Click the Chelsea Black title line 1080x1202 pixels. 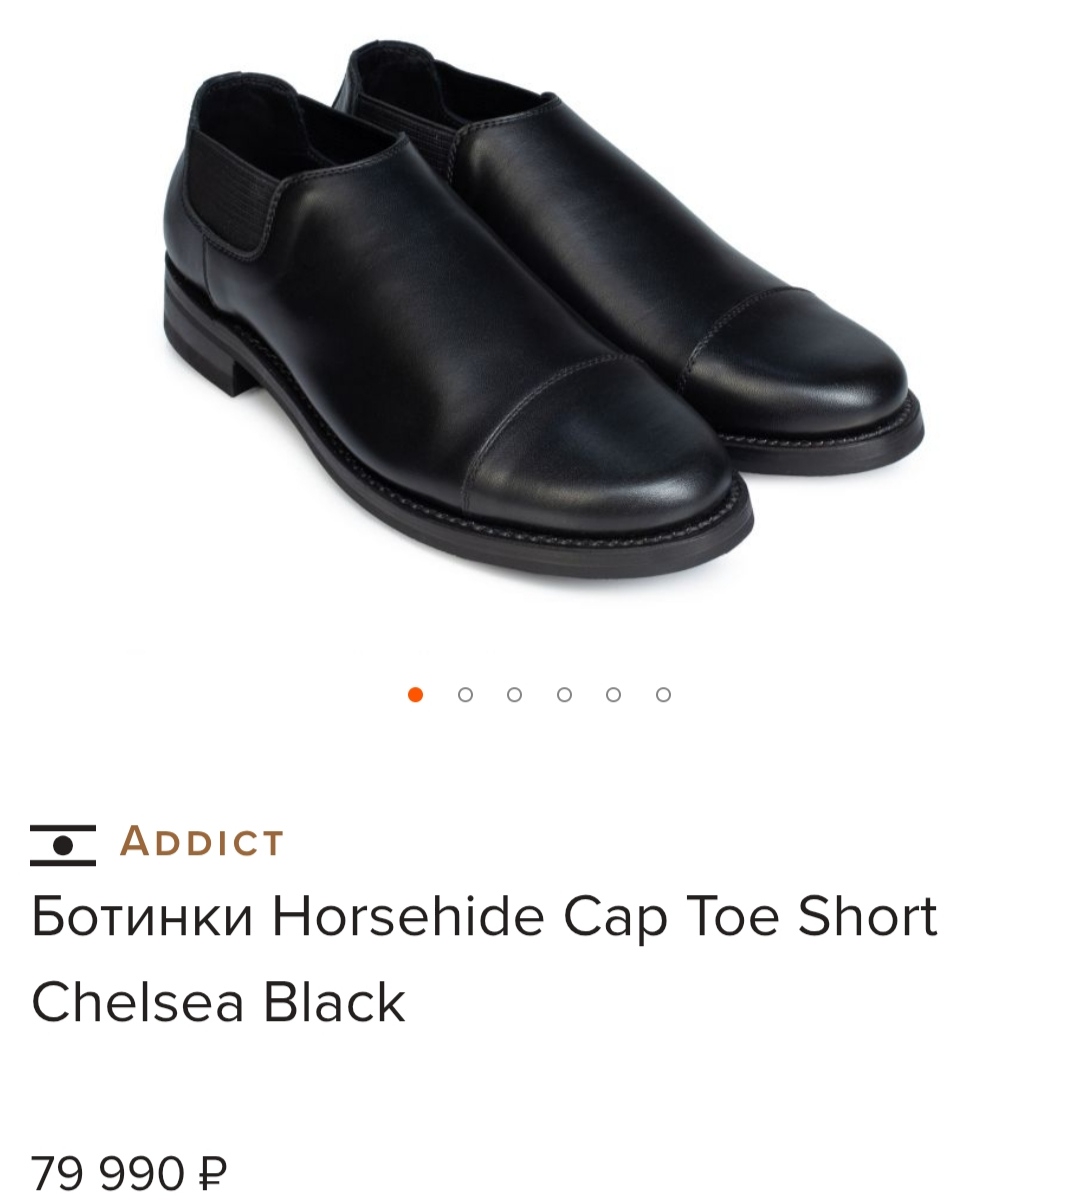[x=219, y=1001]
